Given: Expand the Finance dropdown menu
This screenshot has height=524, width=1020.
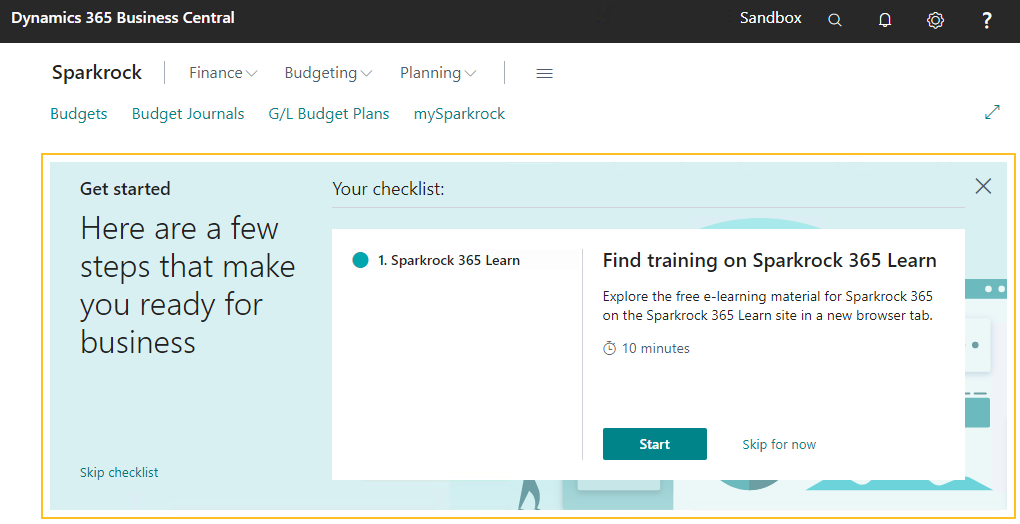Looking at the screenshot, I should pos(223,73).
